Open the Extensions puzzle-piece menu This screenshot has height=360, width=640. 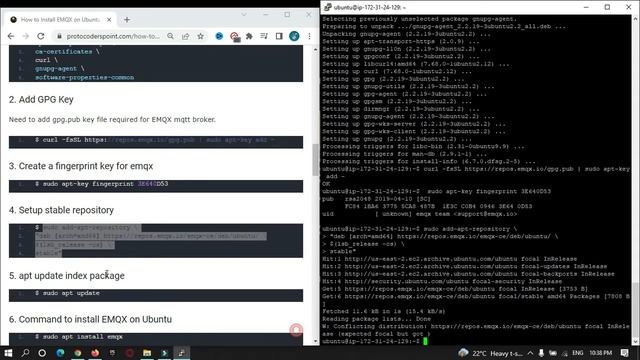point(249,36)
